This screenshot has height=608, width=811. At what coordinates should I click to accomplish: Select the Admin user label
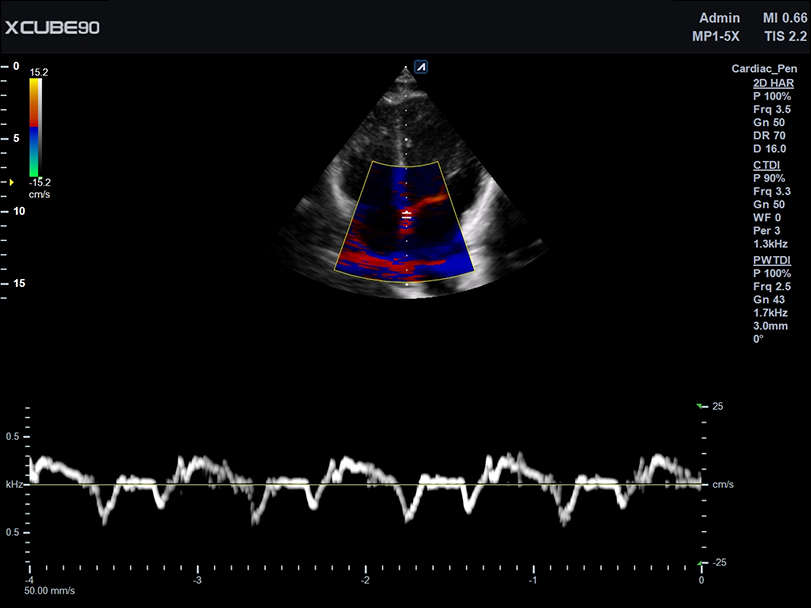[x=720, y=17]
